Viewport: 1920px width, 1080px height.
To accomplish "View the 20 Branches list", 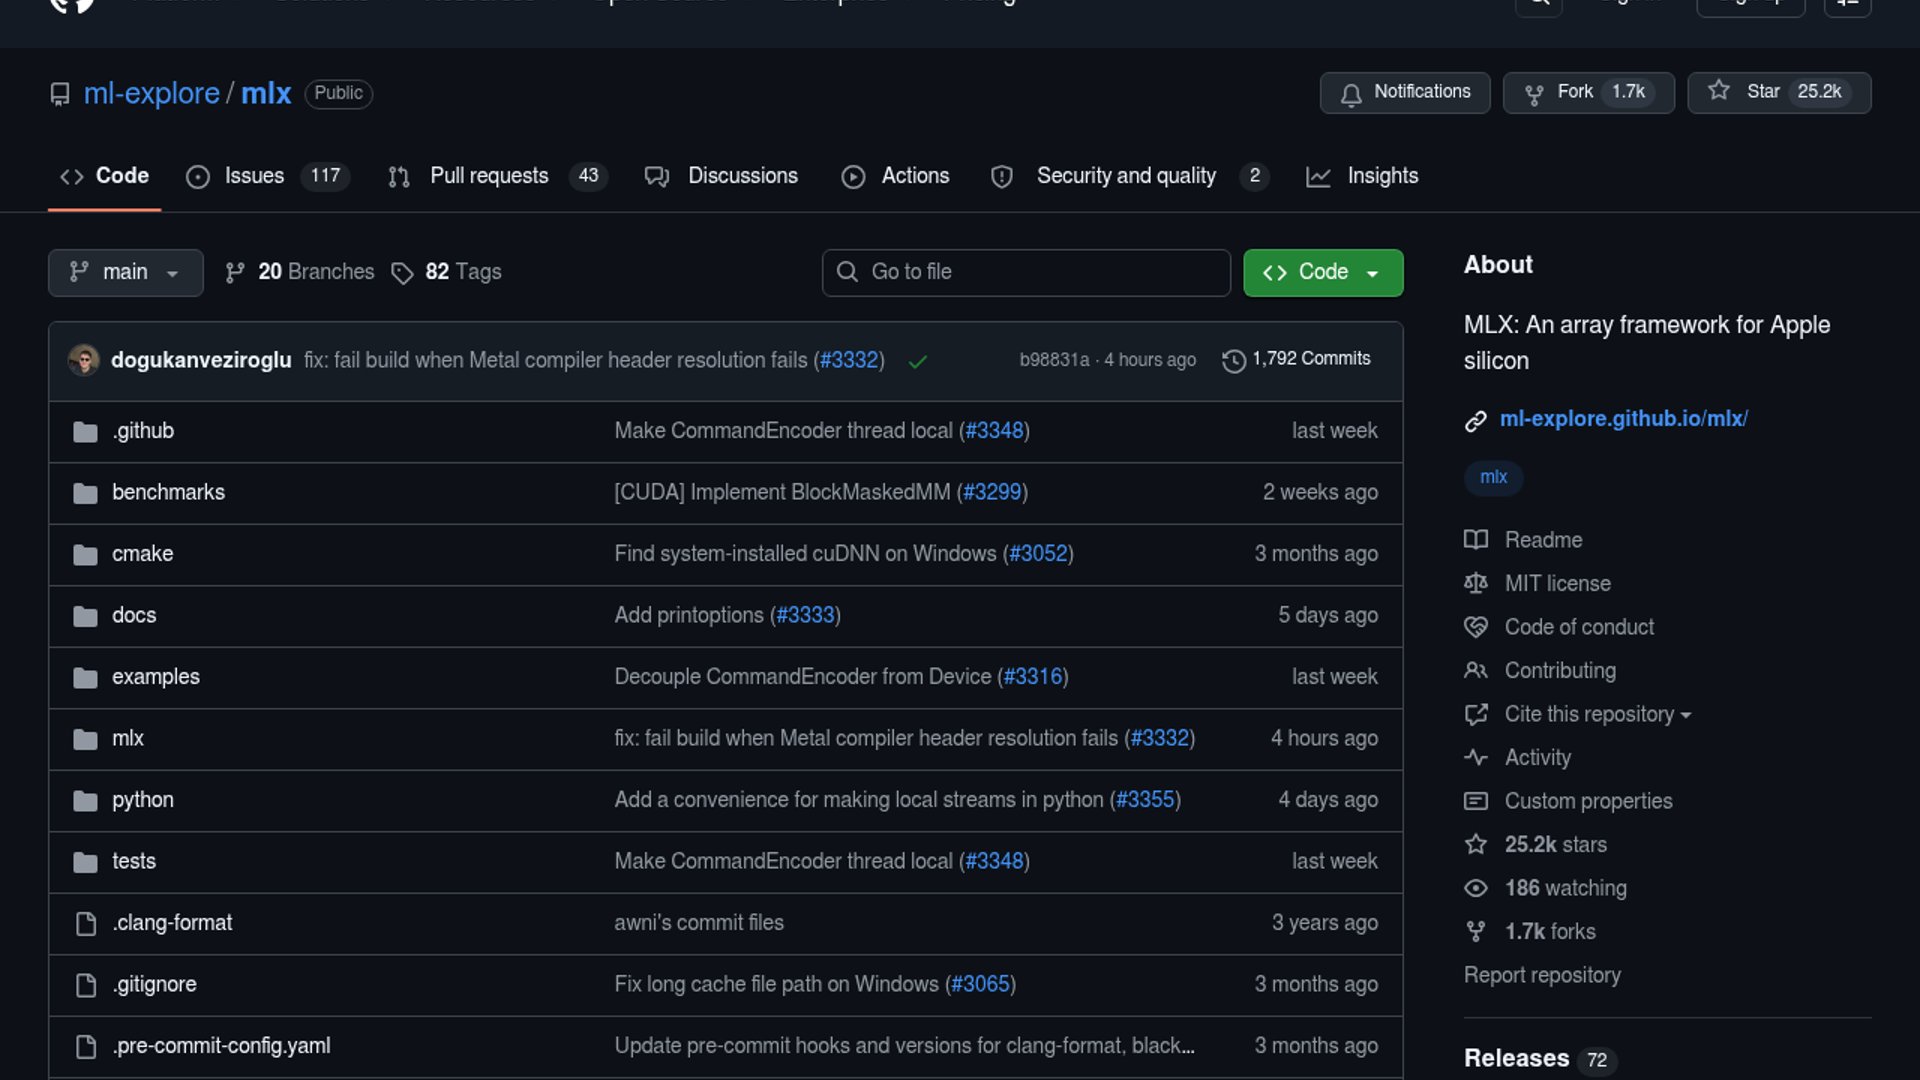I will pos(300,272).
